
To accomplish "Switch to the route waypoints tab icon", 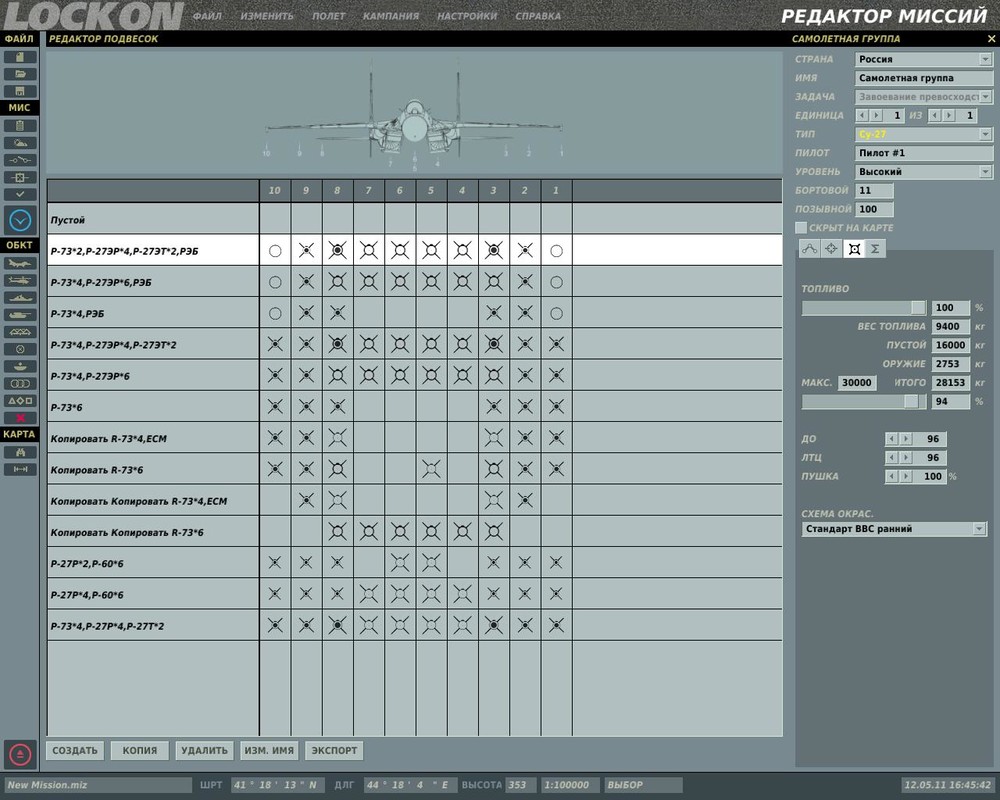I will click(809, 249).
